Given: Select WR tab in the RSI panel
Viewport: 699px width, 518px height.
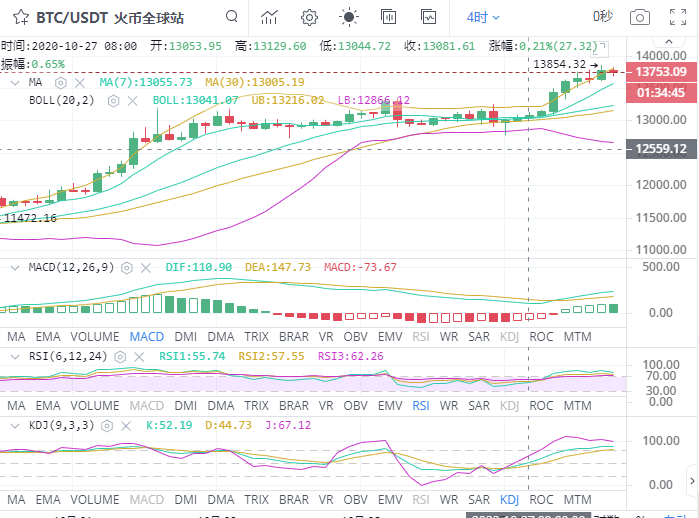Looking at the screenshot, I should (x=449, y=406).
